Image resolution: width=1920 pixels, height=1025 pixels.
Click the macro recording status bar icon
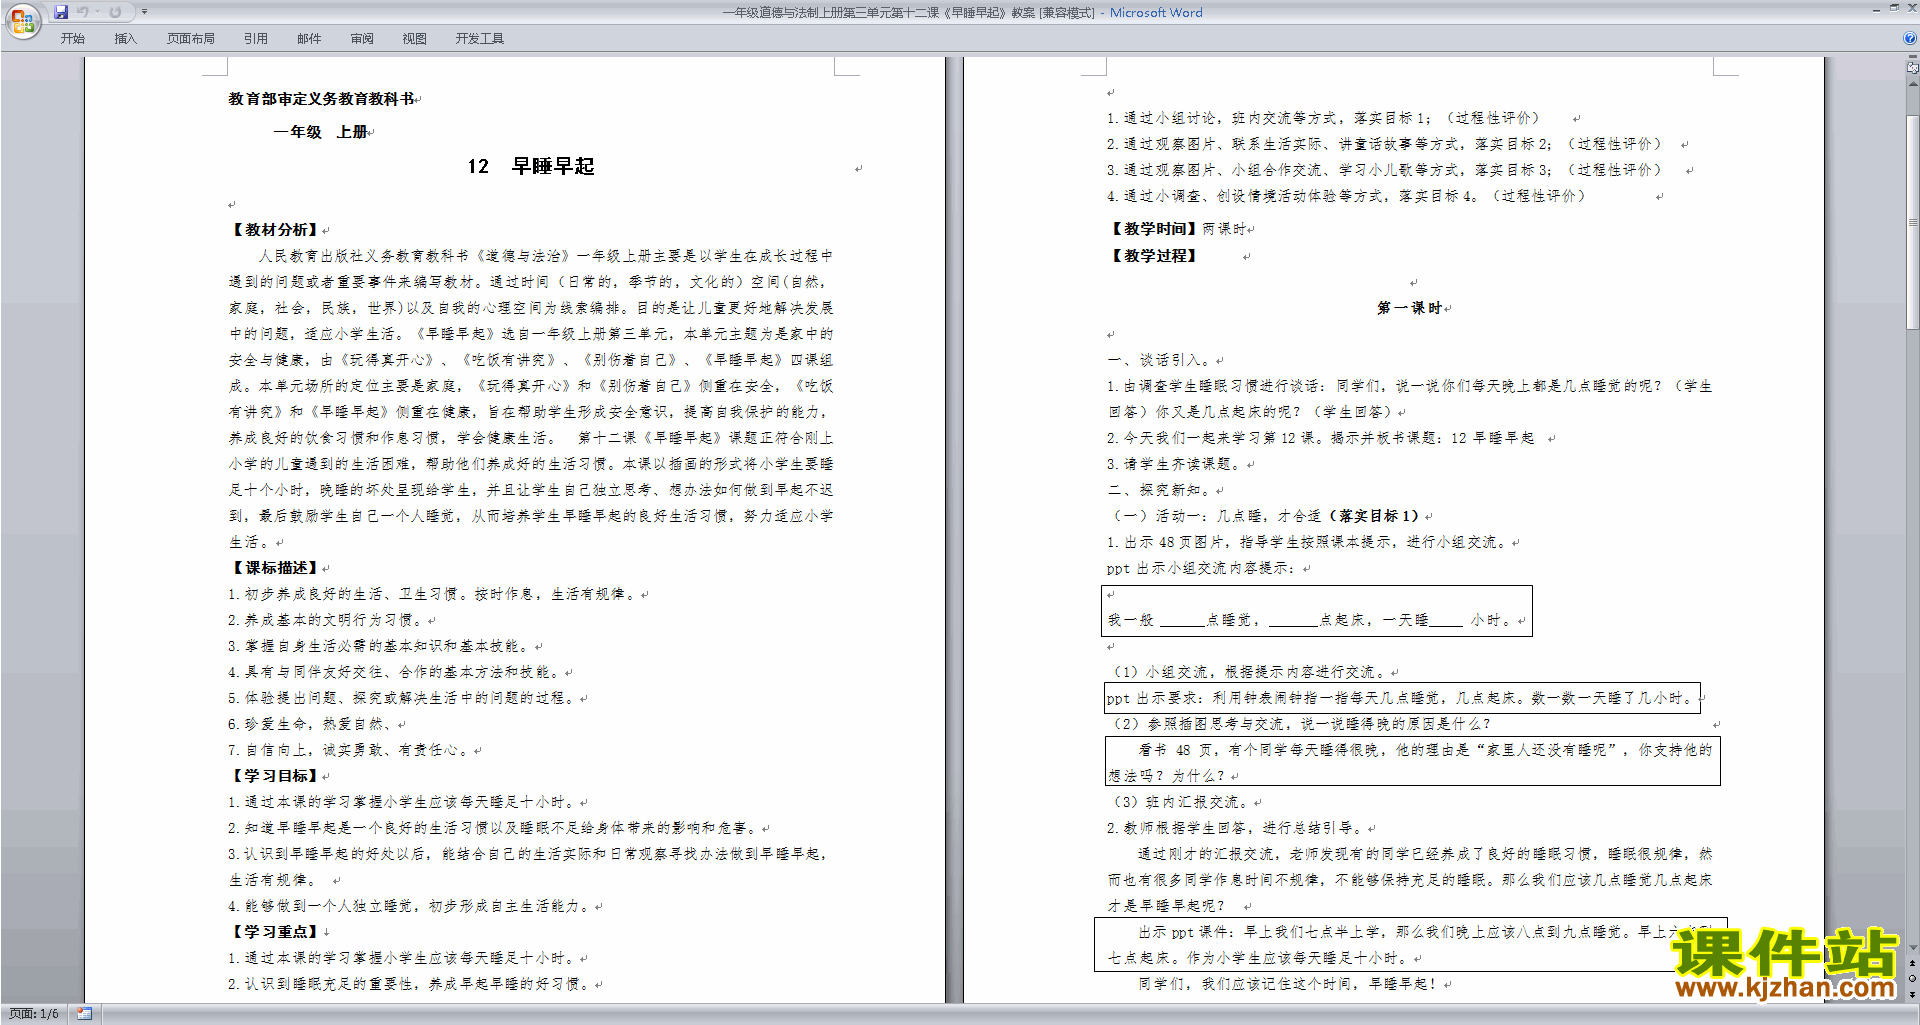(84, 1014)
